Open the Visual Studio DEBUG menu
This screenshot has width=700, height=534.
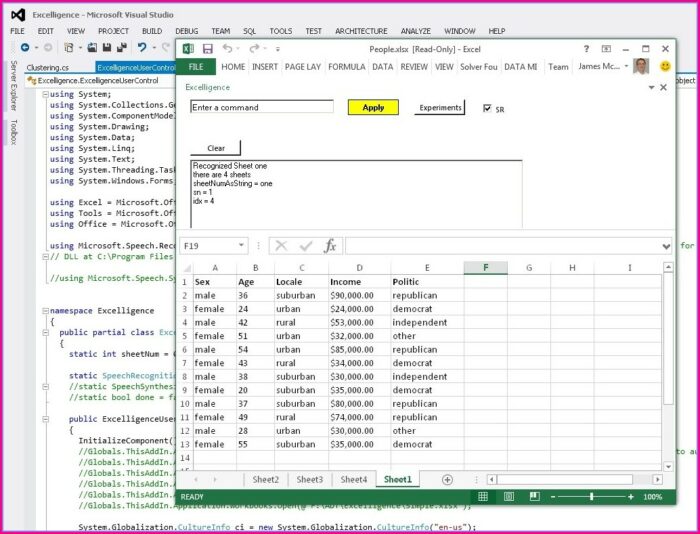(187, 31)
